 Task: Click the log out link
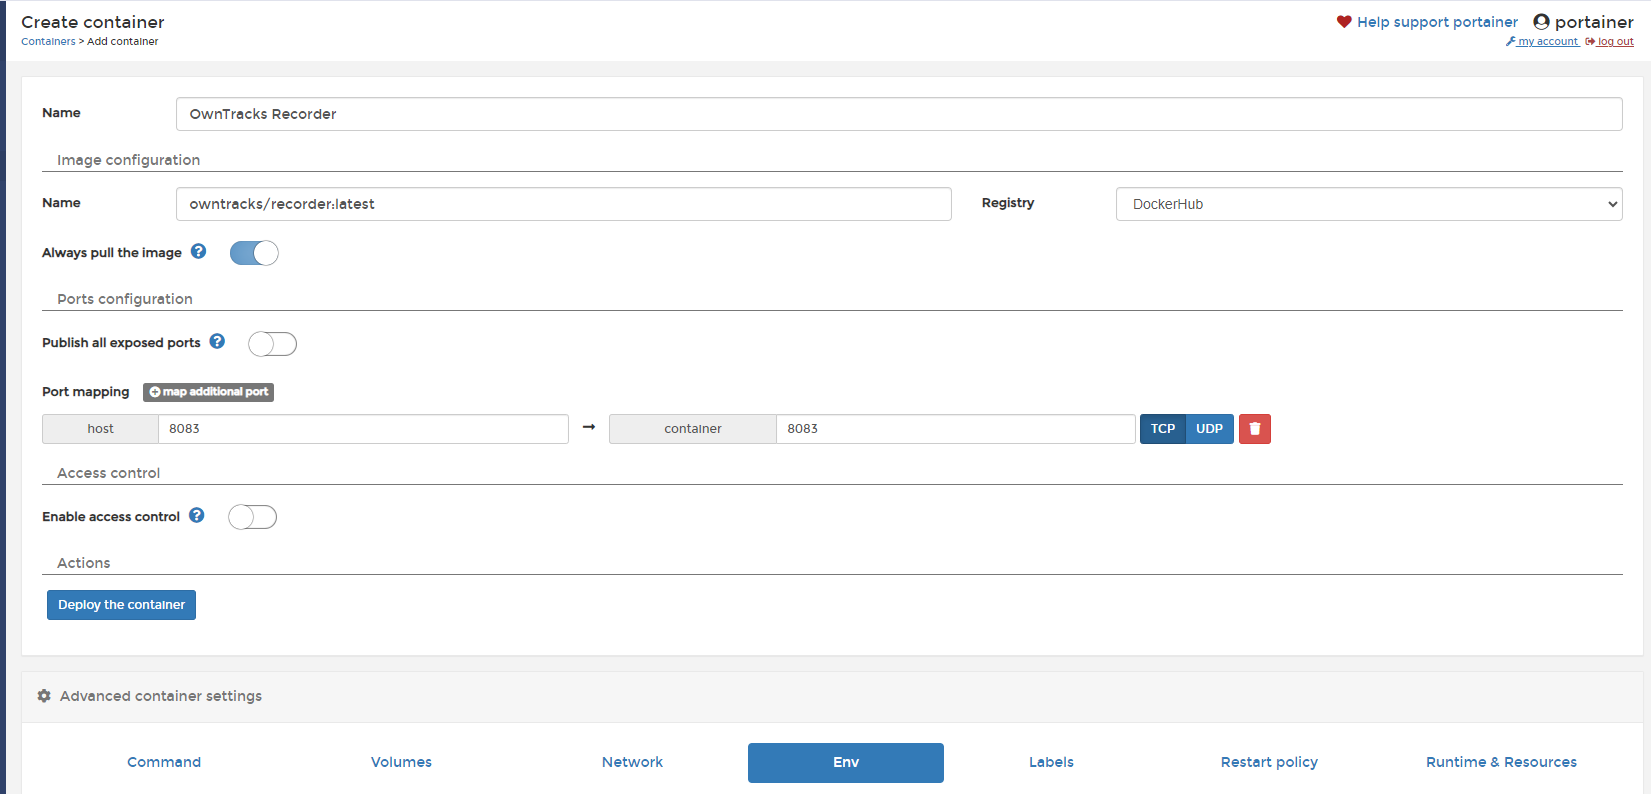pos(1609,42)
